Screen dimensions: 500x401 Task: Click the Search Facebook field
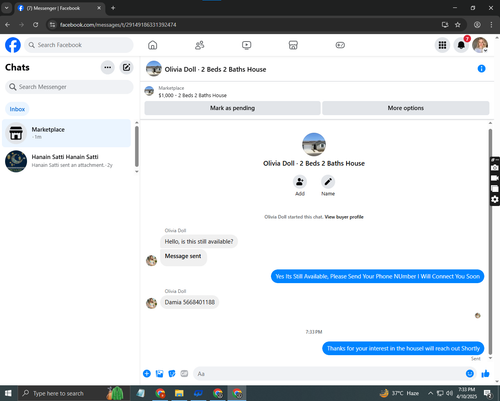pyautogui.click(x=79, y=45)
